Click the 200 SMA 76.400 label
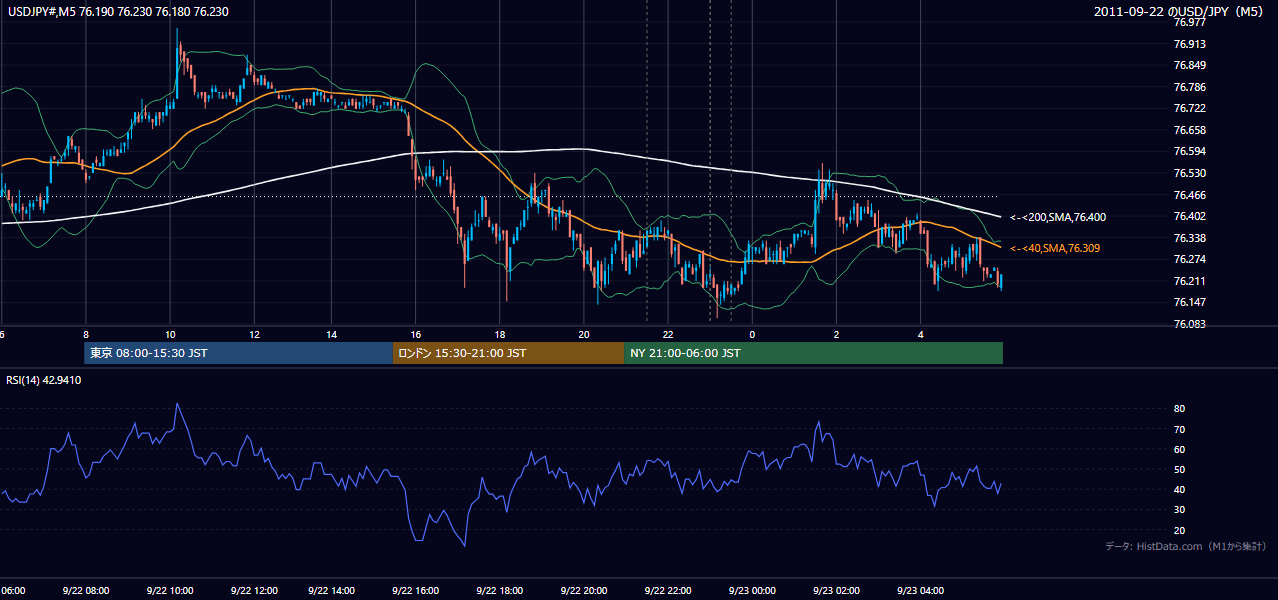This screenshot has height=600, width=1278. pyautogui.click(x=1058, y=217)
